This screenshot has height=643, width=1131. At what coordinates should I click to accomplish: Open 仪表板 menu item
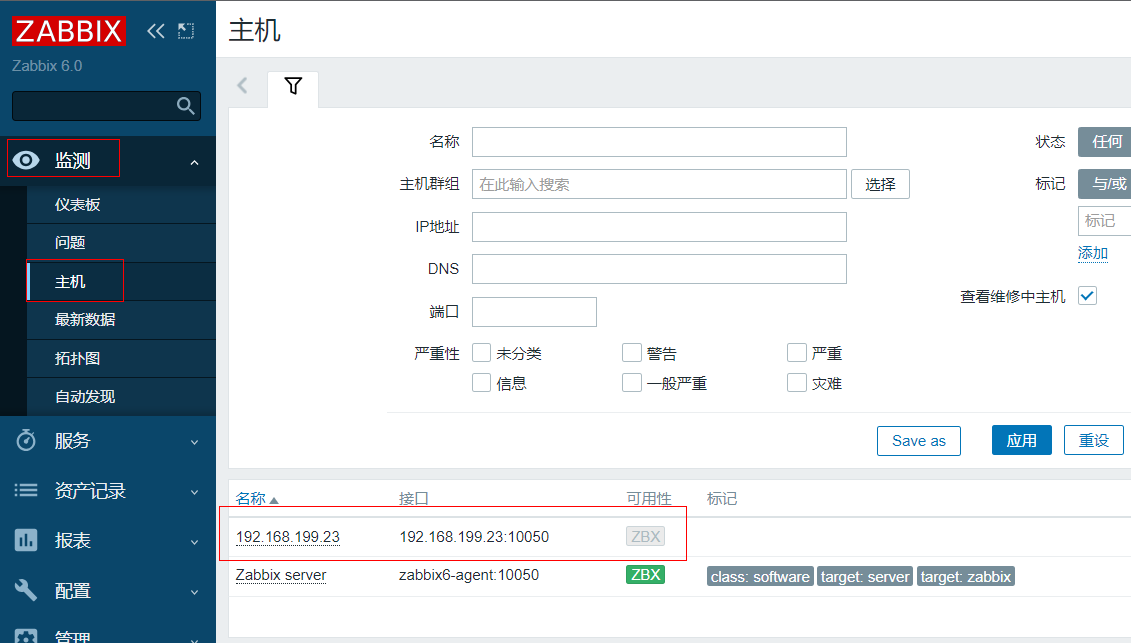coord(121,204)
